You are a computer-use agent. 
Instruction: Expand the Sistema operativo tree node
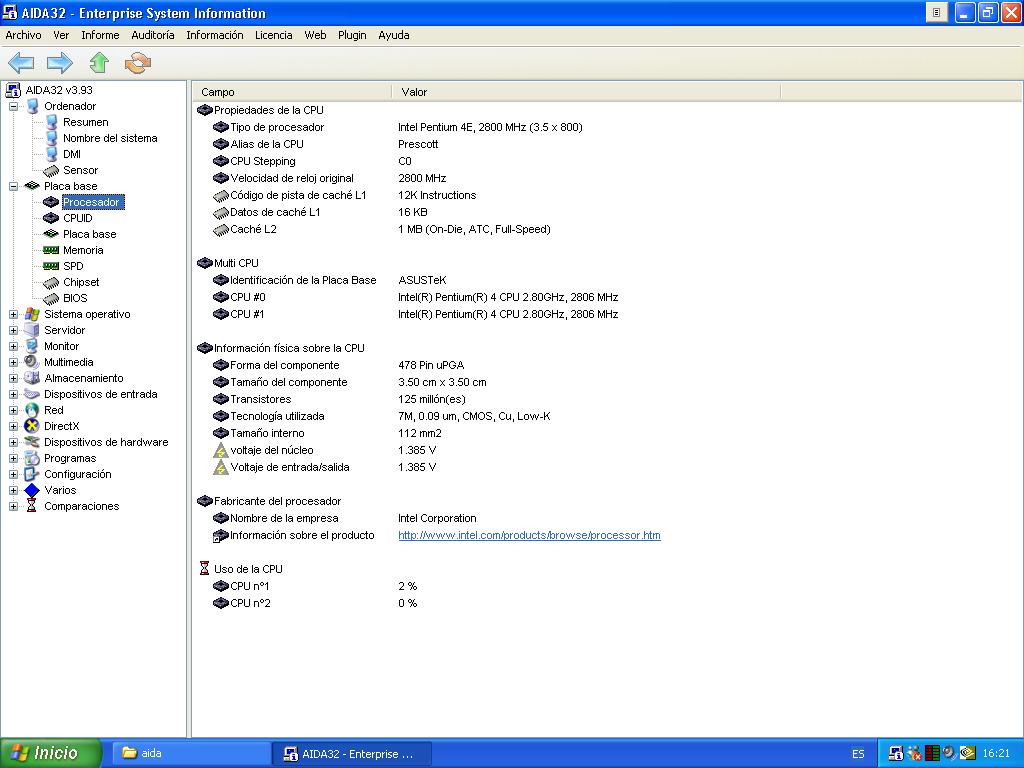coord(14,314)
